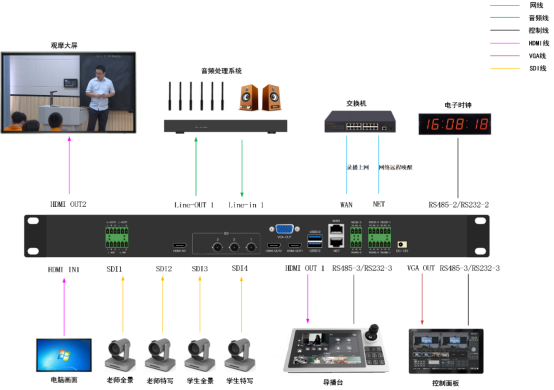
Task: Click the 交换机 network switch icon
Action: click(360, 122)
